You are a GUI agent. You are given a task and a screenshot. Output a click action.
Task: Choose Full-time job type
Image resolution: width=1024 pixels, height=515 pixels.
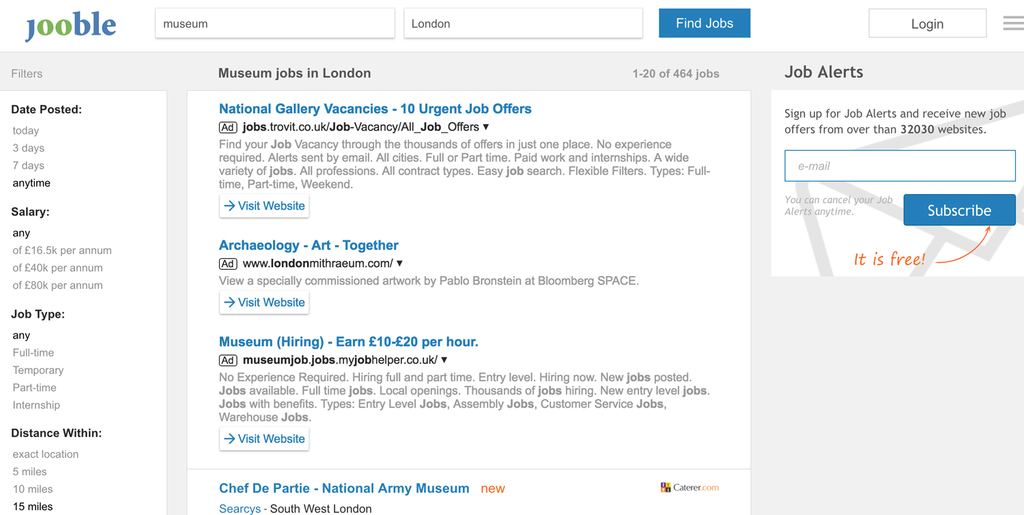coord(33,353)
